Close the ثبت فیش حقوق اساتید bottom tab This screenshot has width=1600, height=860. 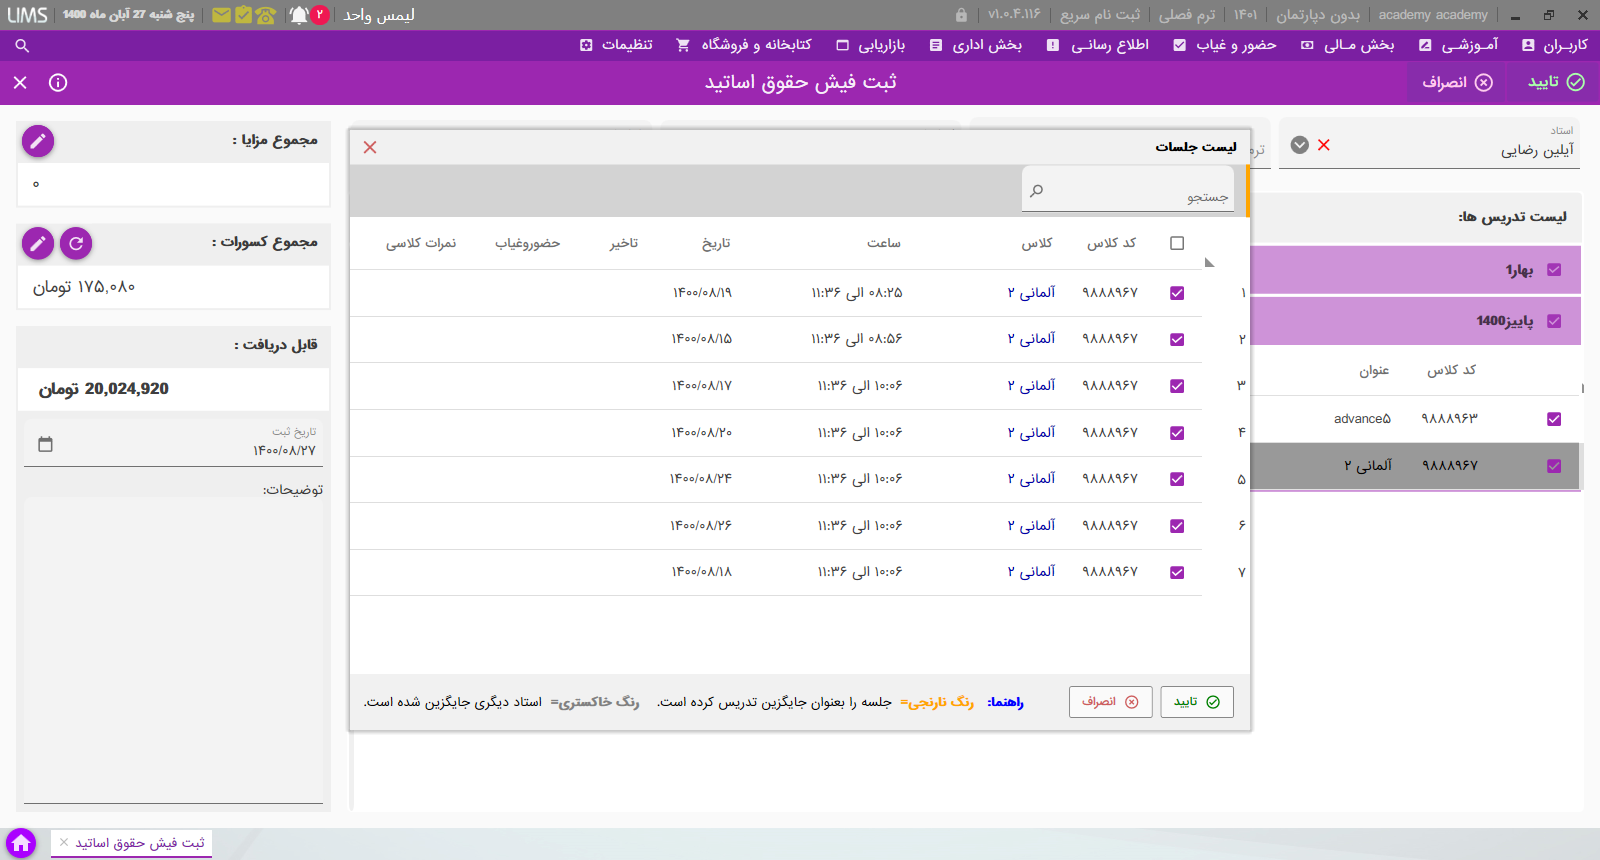(x=64, y=843)
